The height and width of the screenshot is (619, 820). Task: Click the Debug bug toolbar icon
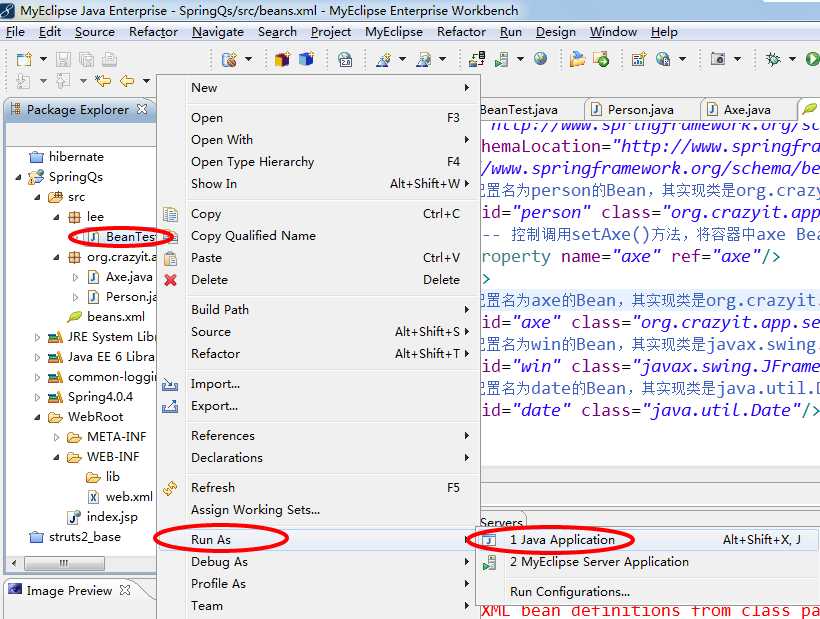(x=772, y=59)
